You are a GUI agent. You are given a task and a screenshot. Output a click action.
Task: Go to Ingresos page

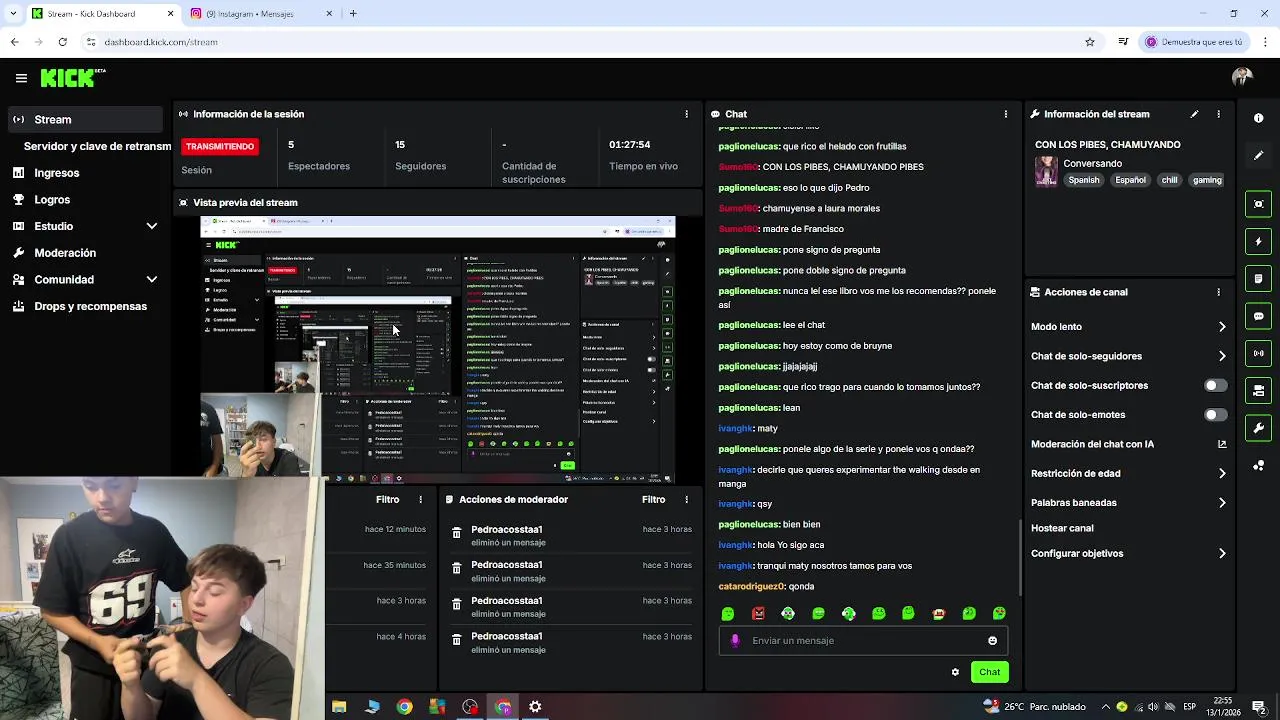(x=56, y=173)
